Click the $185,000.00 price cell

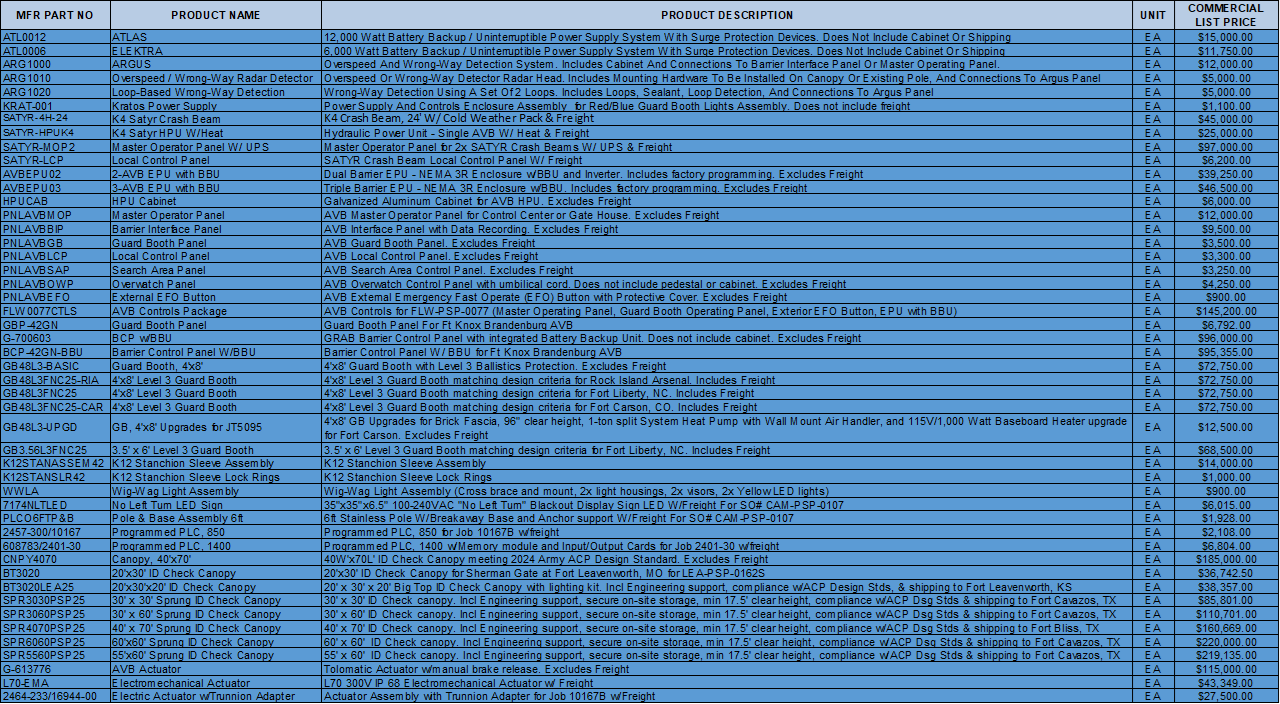pyautogui.click(x=1226, y=559)
